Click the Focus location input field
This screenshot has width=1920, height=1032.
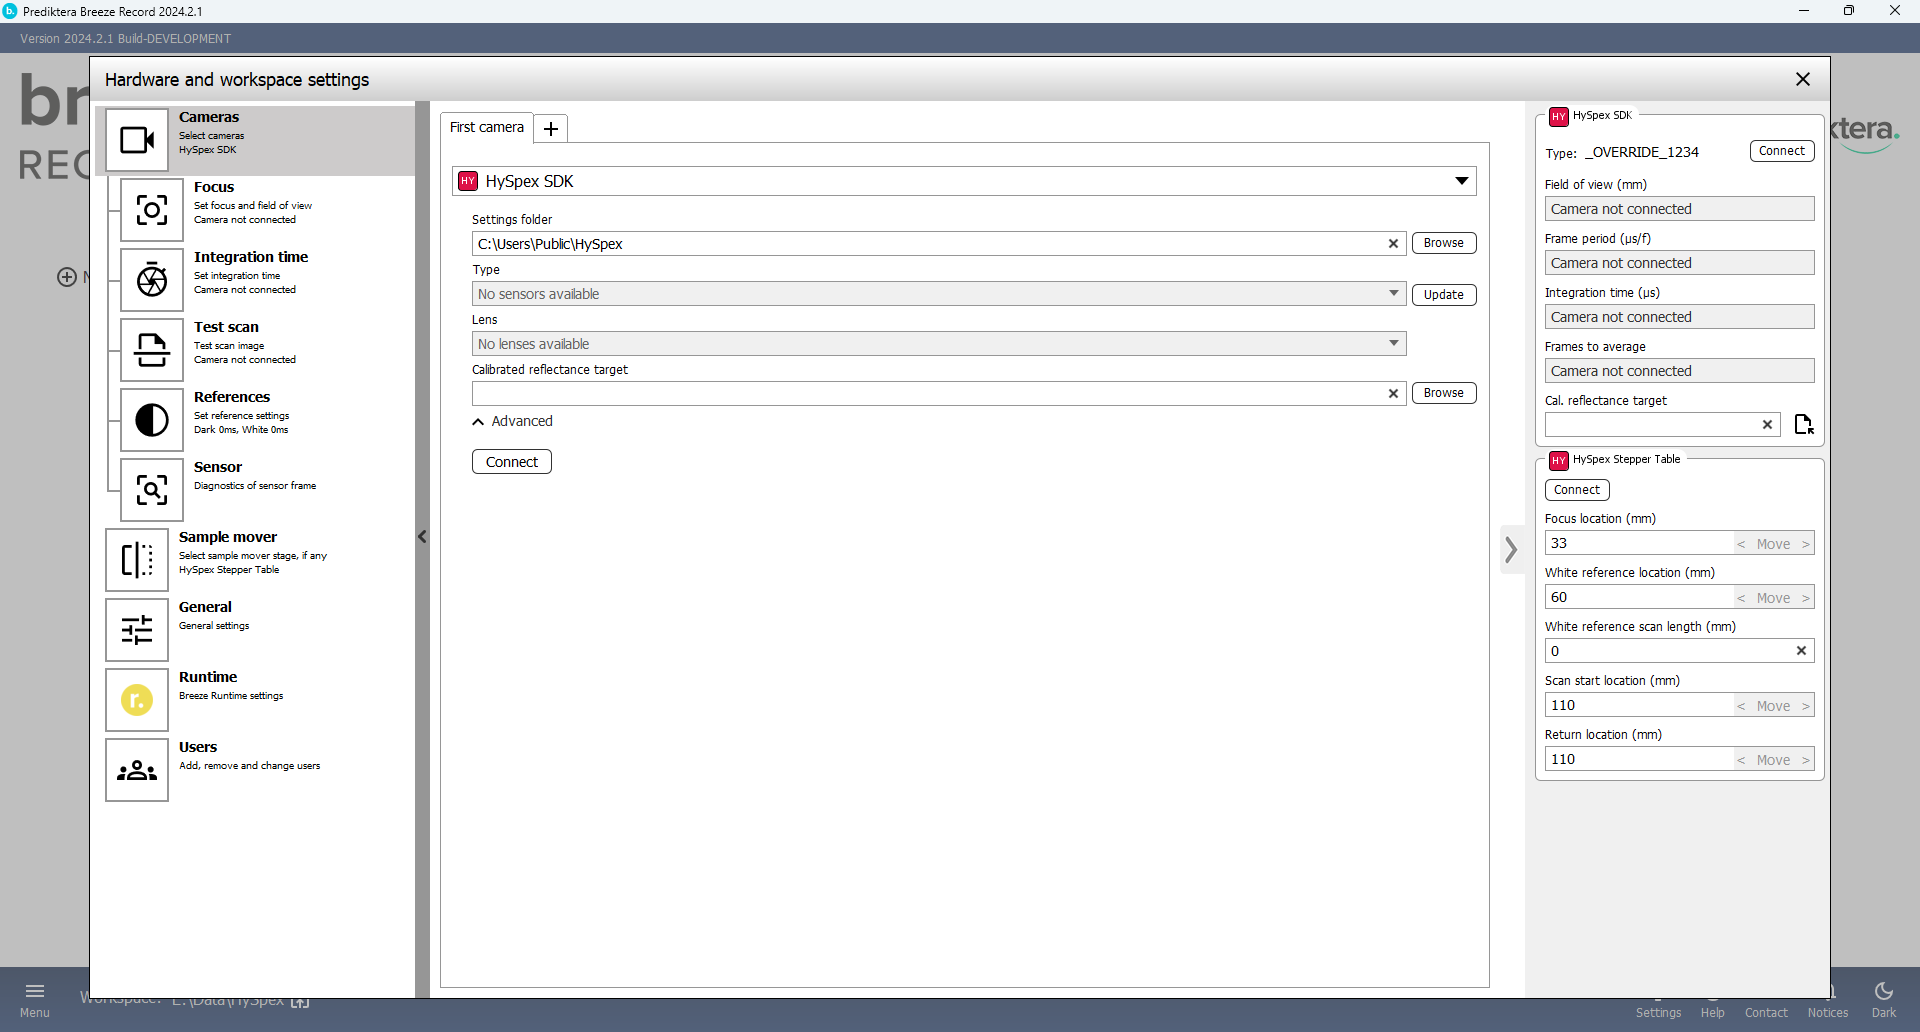(x=1638, y=543)
